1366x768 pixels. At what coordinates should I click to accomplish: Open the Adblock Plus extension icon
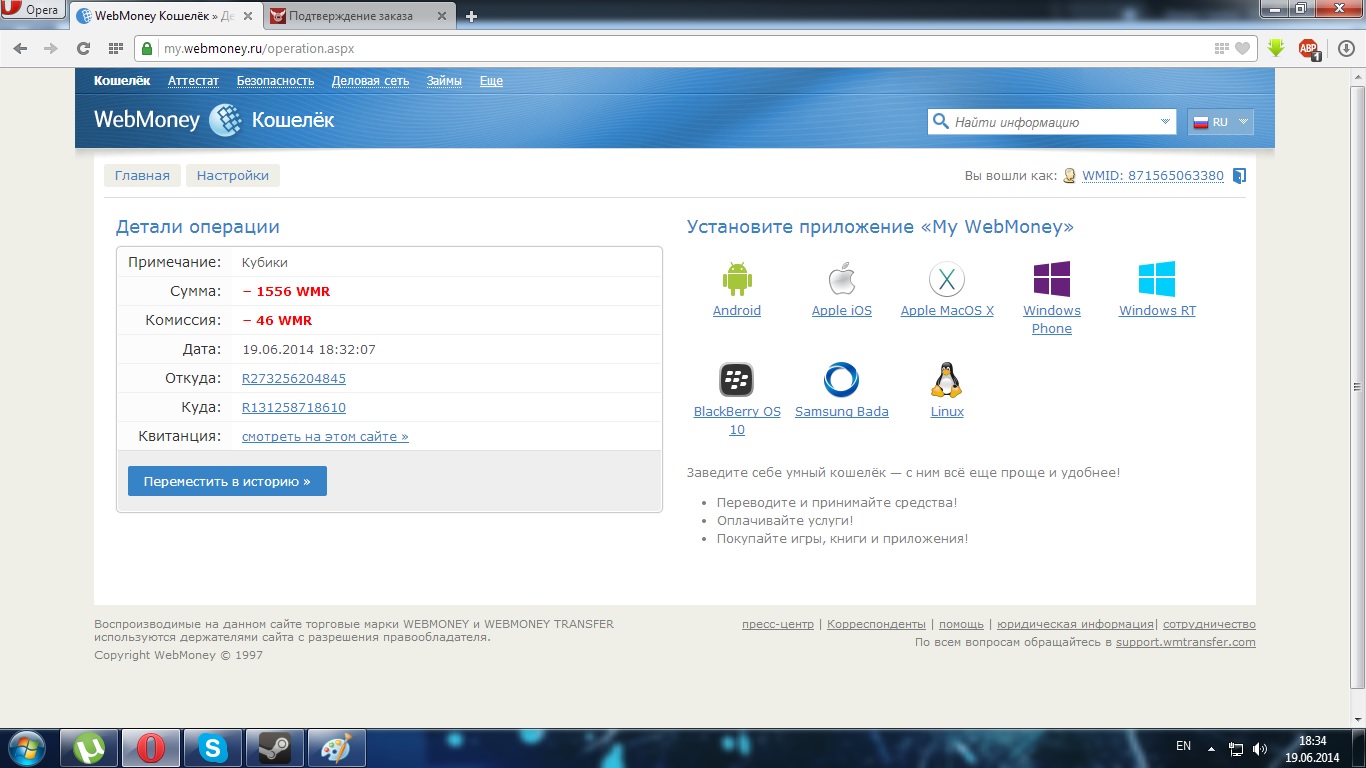[x=1308, y=48]
